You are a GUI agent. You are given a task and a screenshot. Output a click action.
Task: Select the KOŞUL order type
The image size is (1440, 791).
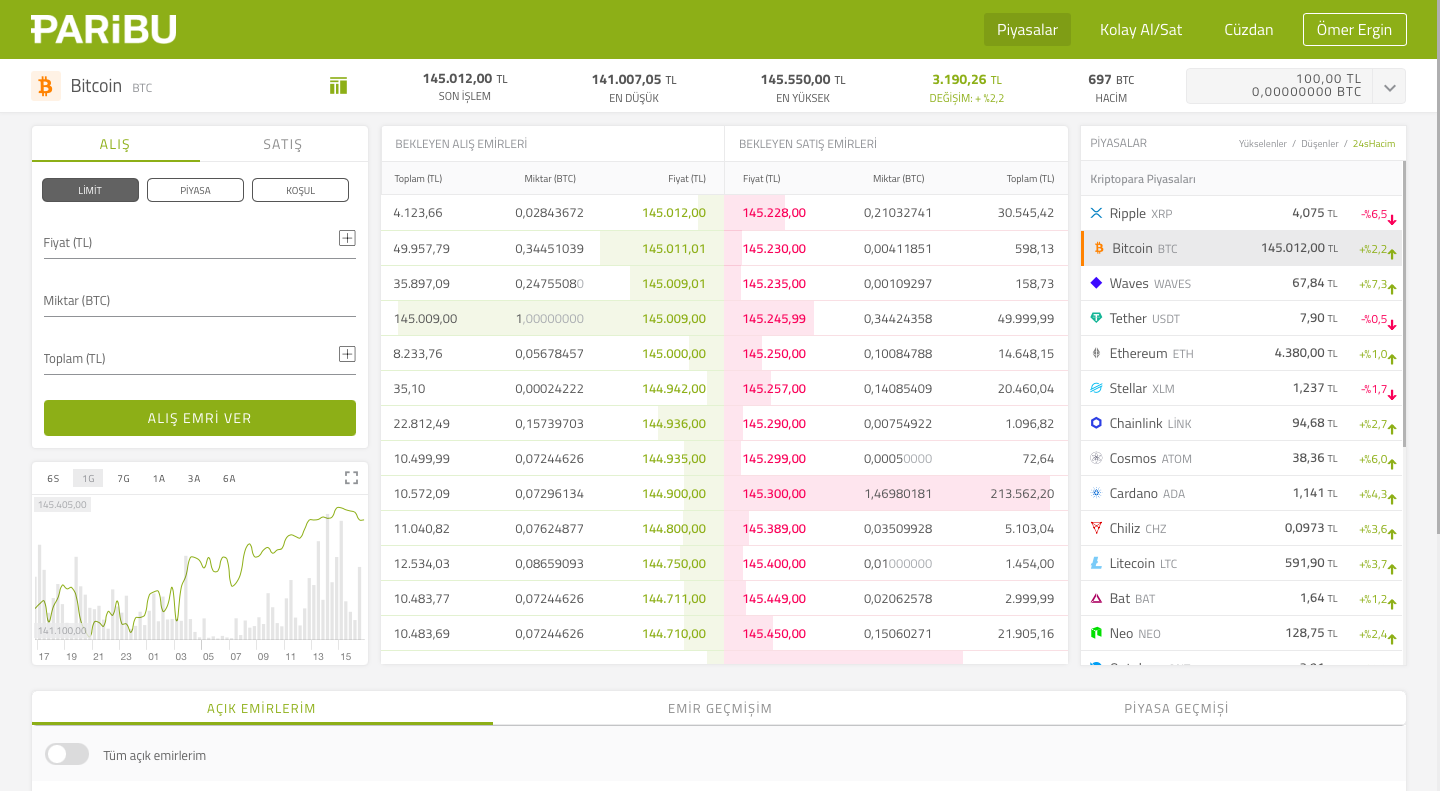point(300,190)
